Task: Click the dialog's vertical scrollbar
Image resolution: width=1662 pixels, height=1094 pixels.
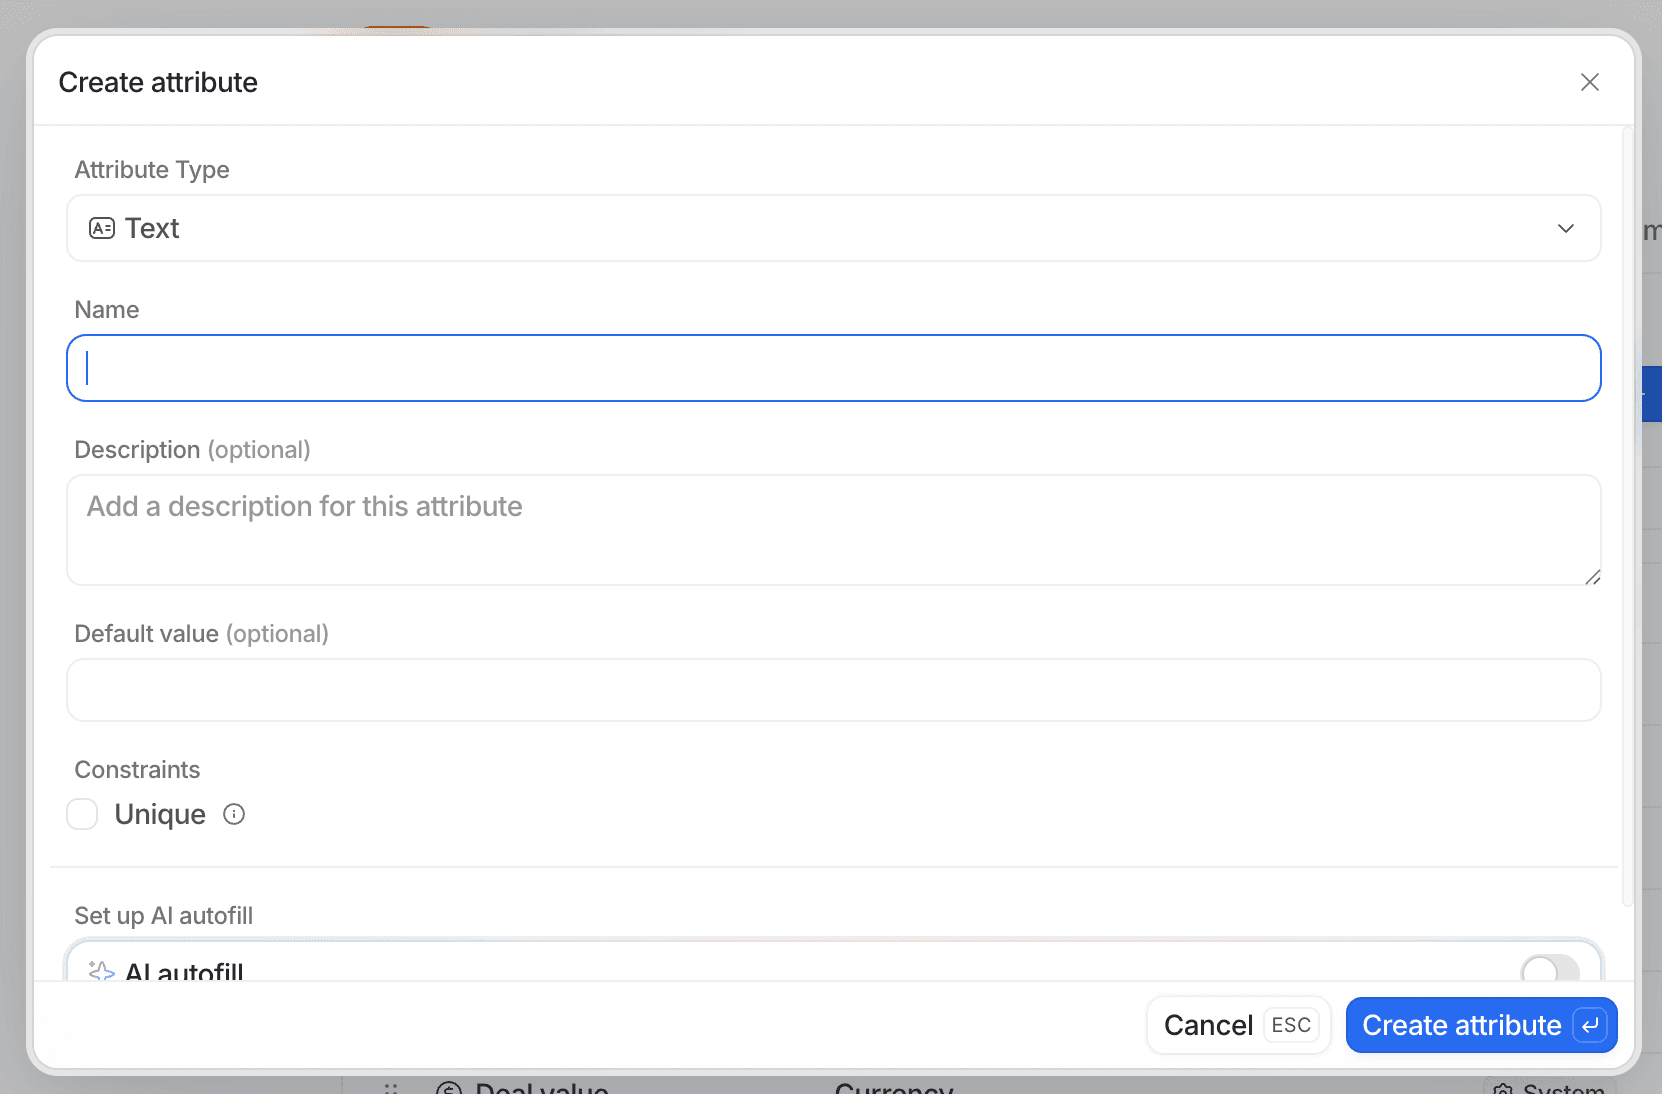Action: coord(1627,515)
